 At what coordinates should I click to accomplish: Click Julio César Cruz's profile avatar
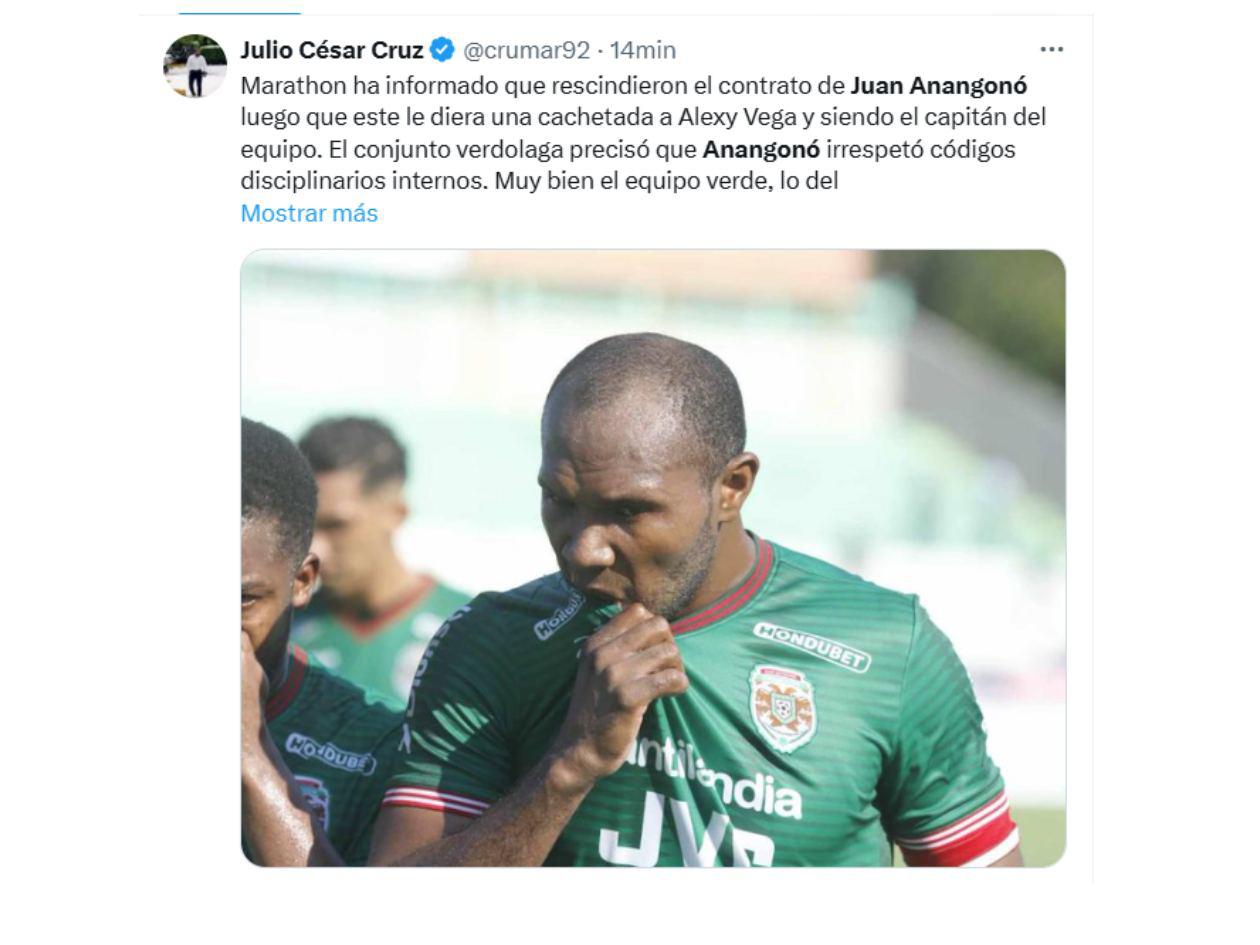pyautogui.click(x=195, y=66)
